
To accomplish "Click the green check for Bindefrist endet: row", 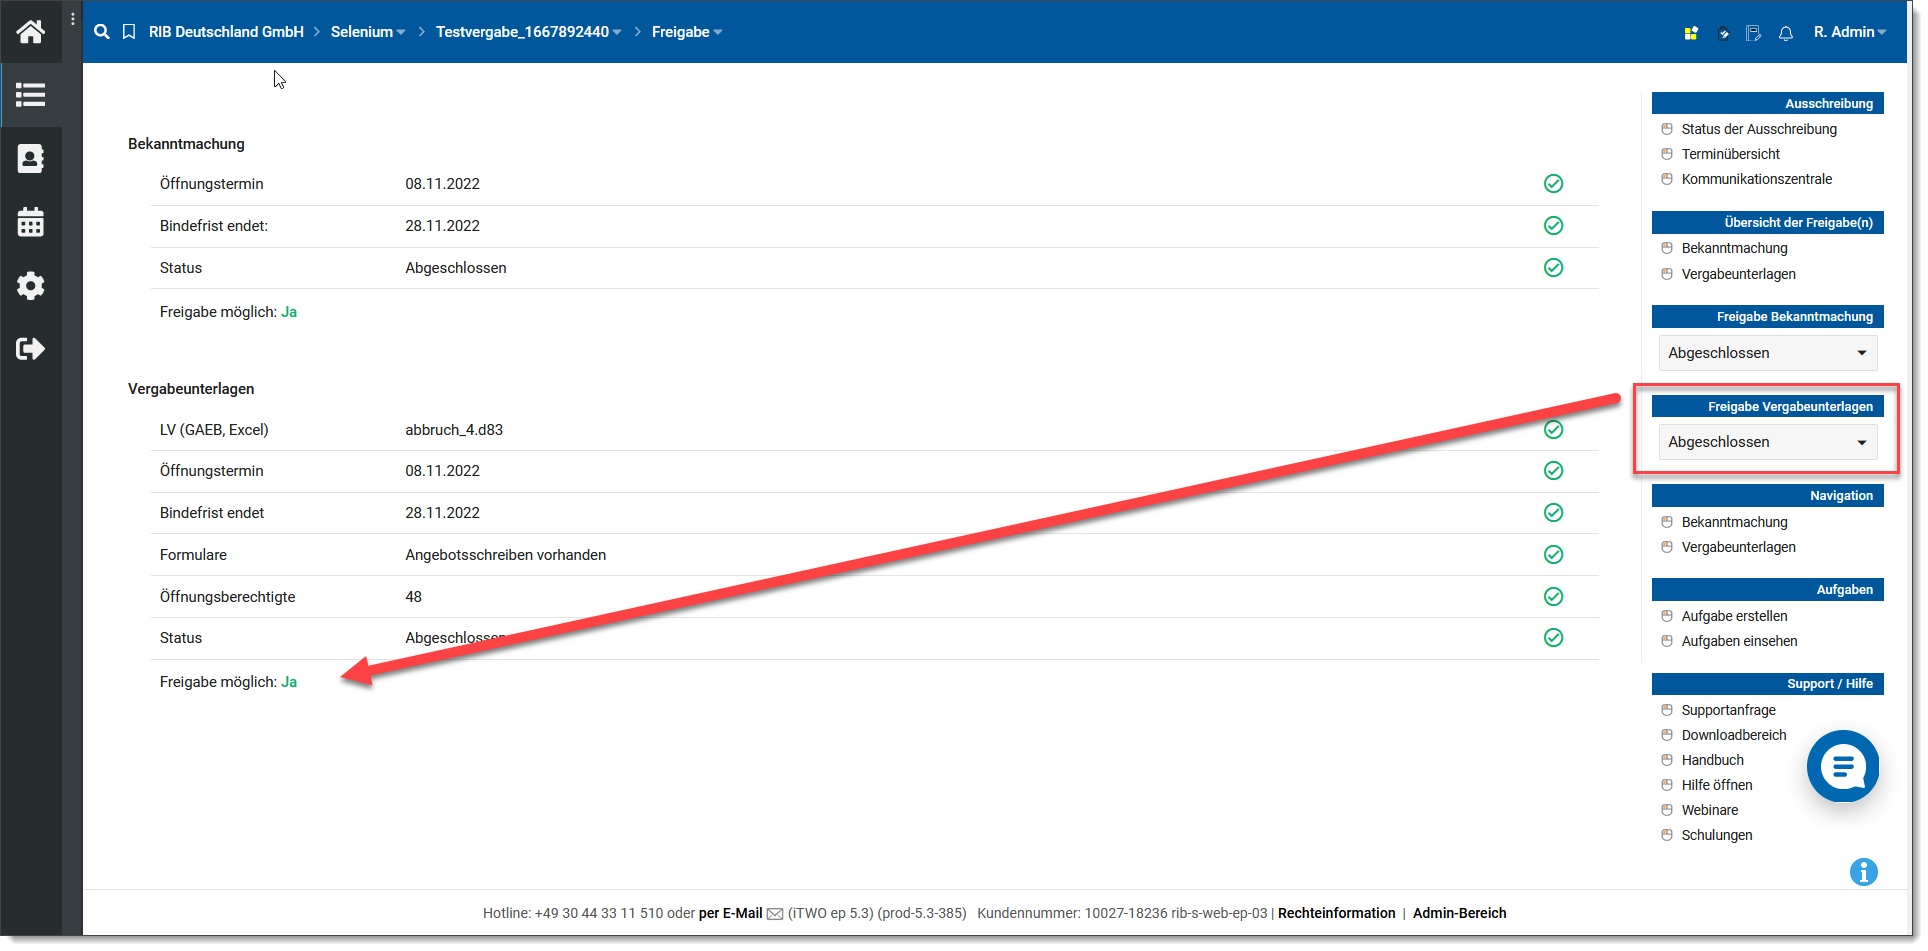I will tap(1553, 225).
